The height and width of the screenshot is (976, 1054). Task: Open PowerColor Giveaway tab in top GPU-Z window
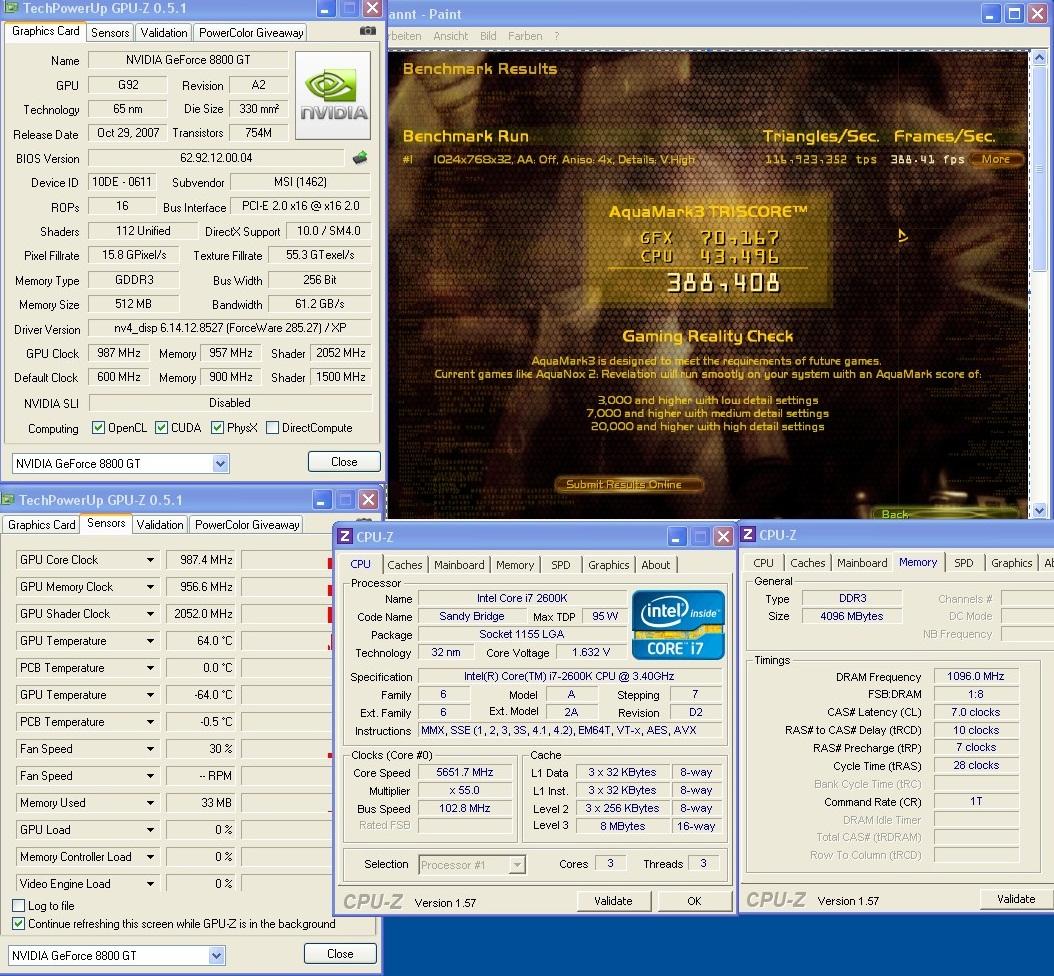click(x=251, y=32)
